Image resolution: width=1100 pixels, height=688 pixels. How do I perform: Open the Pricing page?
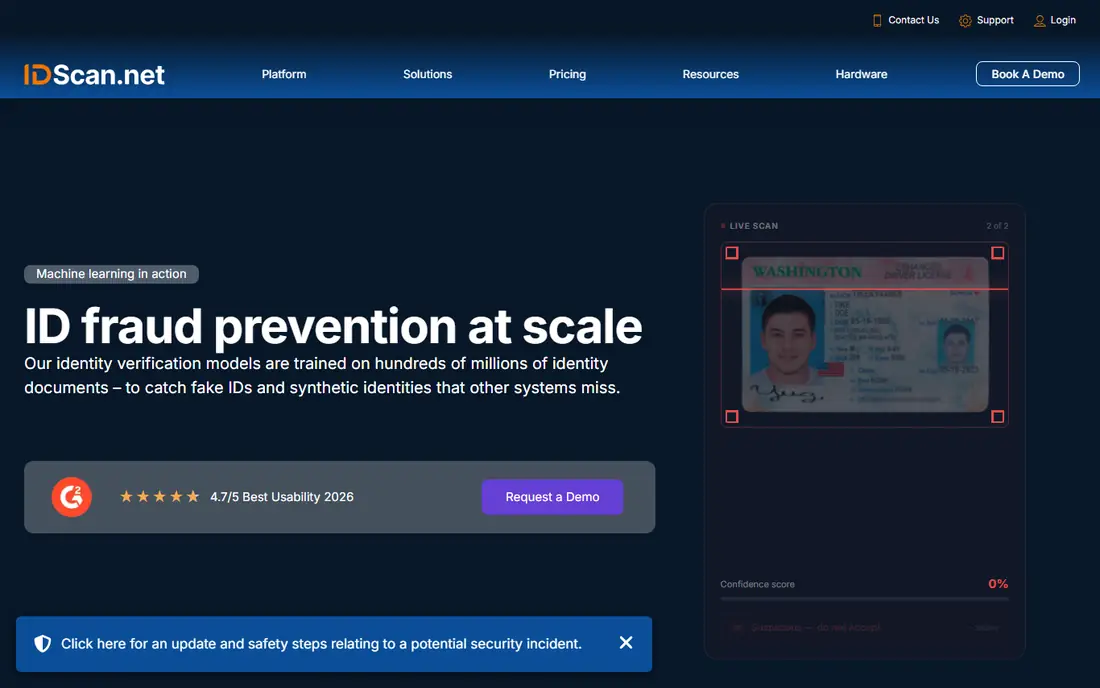point(567,74)
